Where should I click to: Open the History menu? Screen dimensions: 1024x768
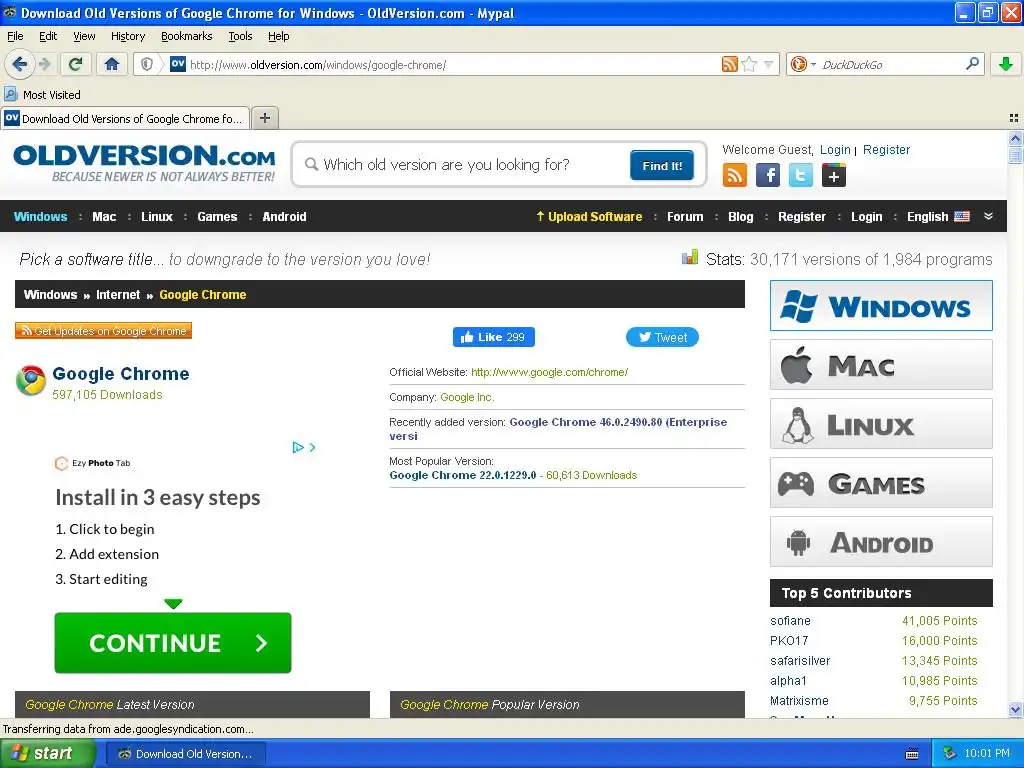(128, 36)
